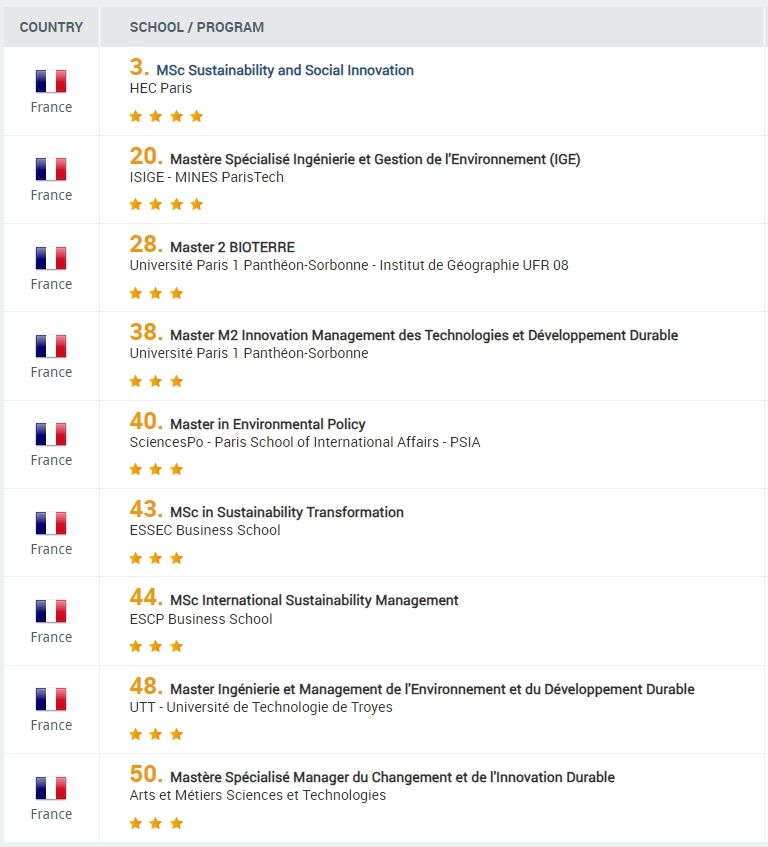Click the COUNTRY column header

51,27
